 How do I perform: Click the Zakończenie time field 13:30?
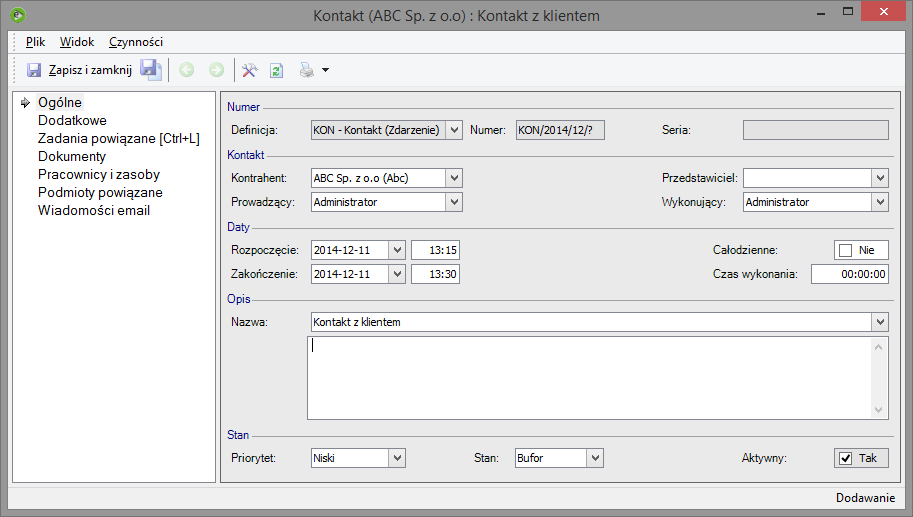point(436,274)
